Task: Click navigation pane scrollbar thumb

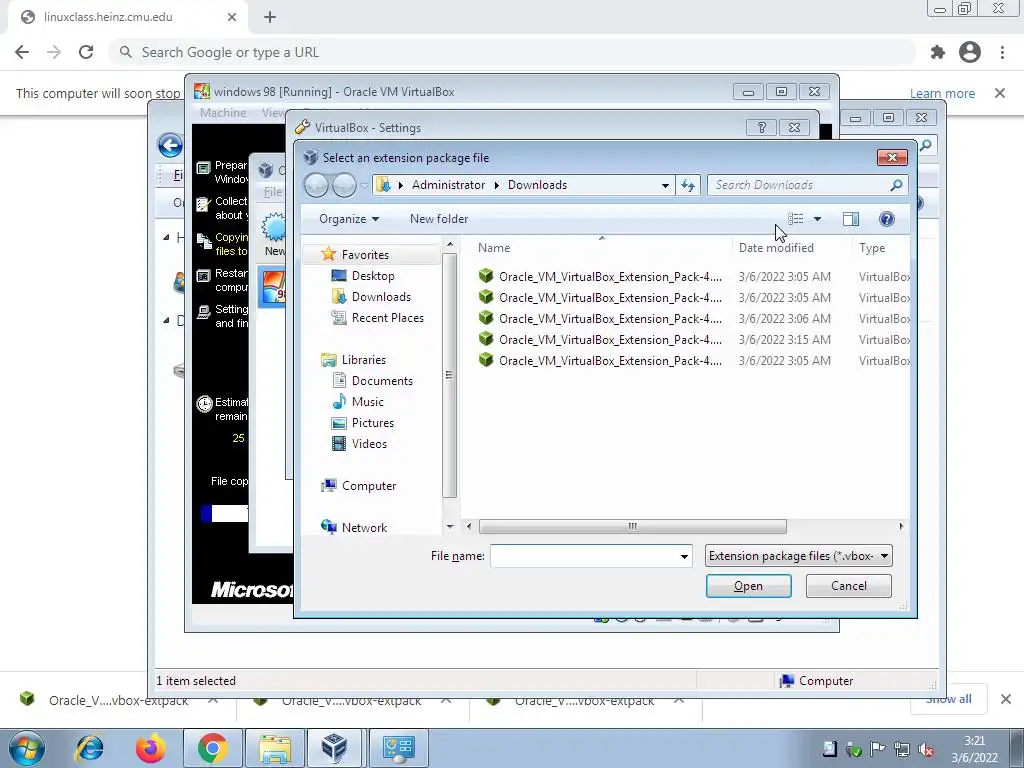Action: (449, 376)
